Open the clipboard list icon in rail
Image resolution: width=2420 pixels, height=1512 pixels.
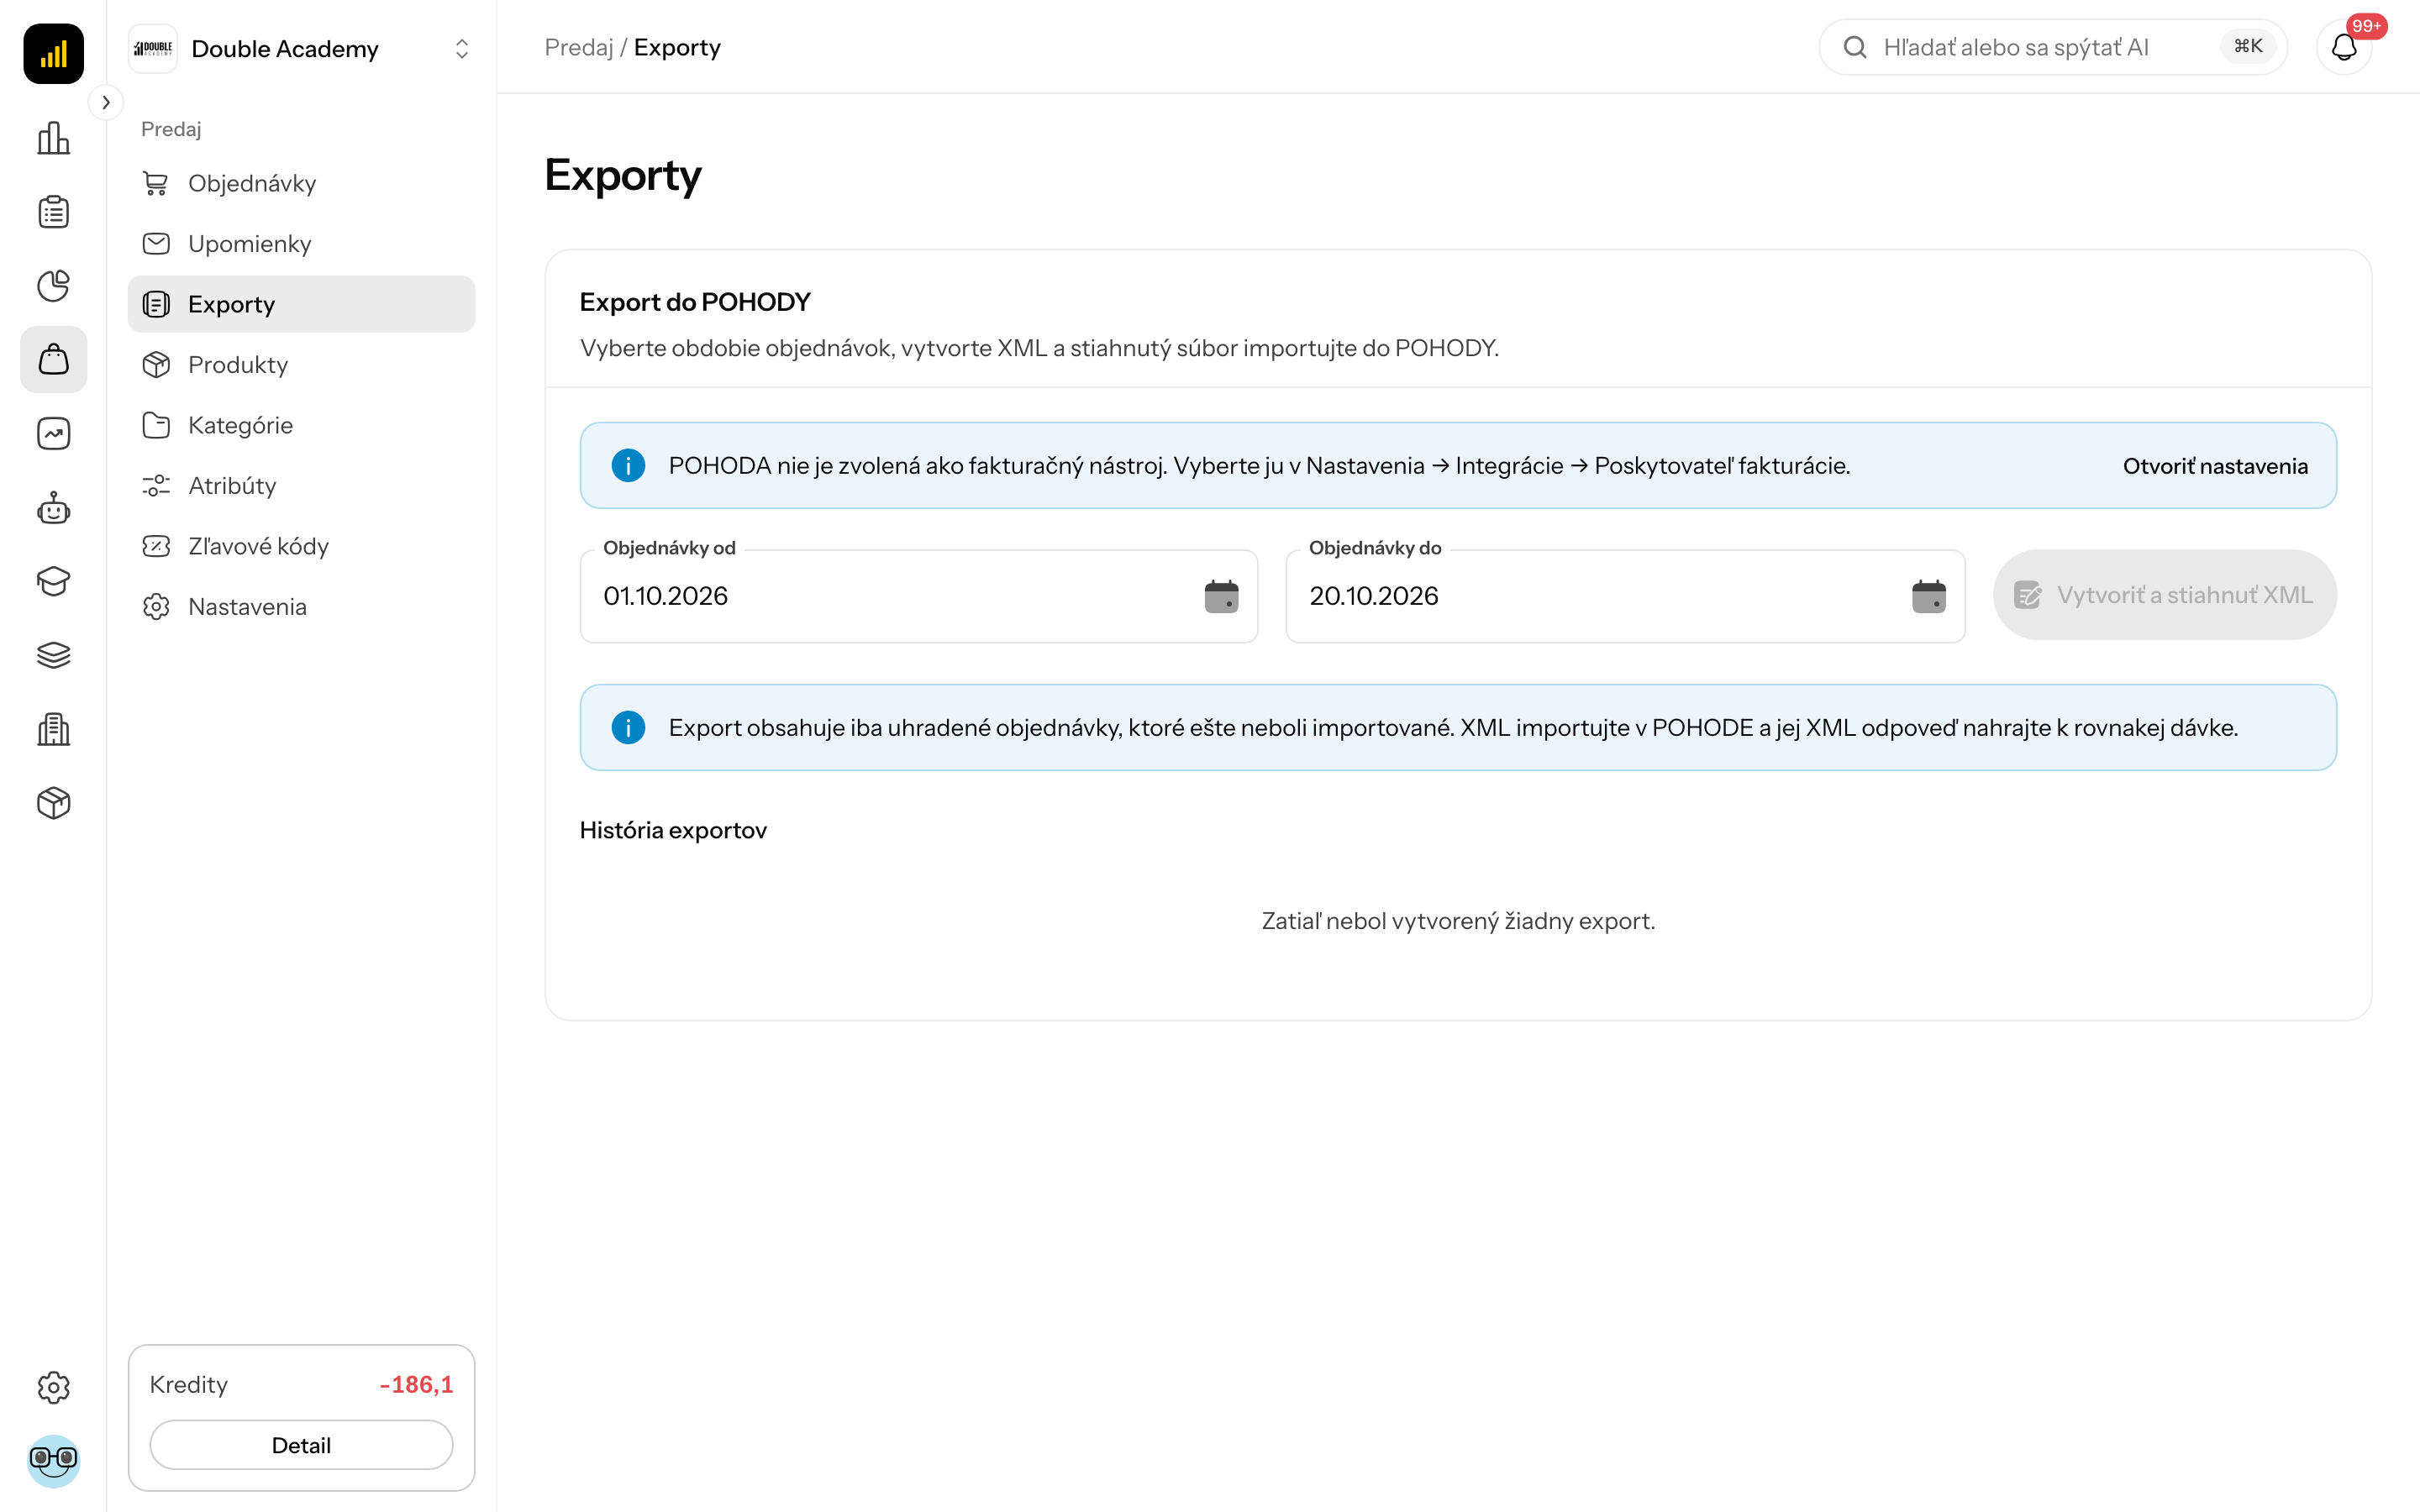tap(53, 212)
